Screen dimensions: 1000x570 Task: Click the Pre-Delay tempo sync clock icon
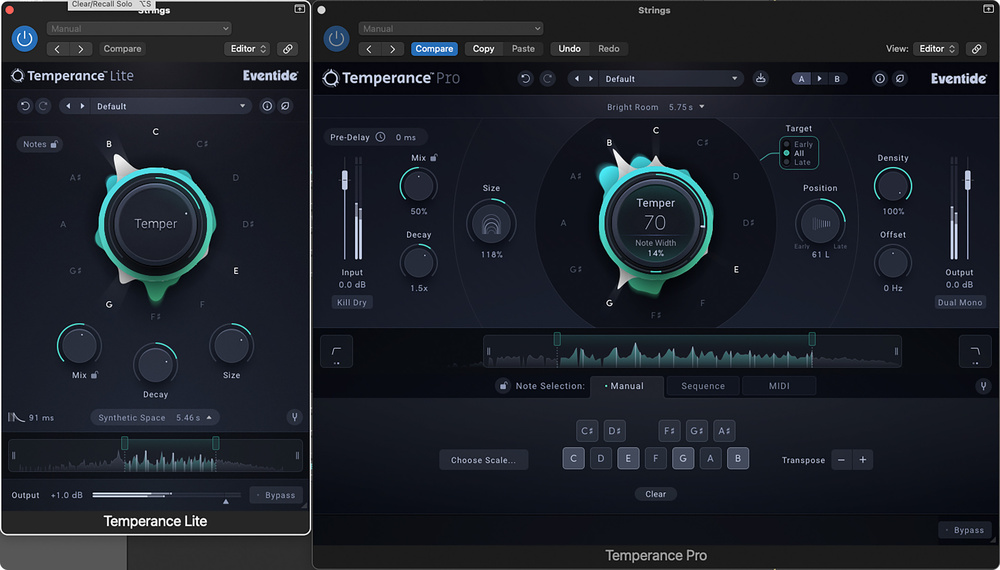381,137
